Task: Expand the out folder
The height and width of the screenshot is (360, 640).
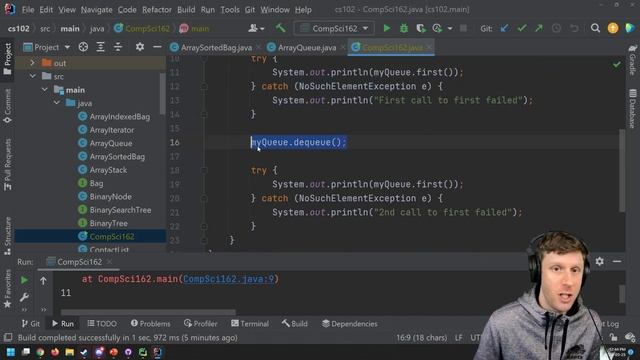Action: [32, 63]
